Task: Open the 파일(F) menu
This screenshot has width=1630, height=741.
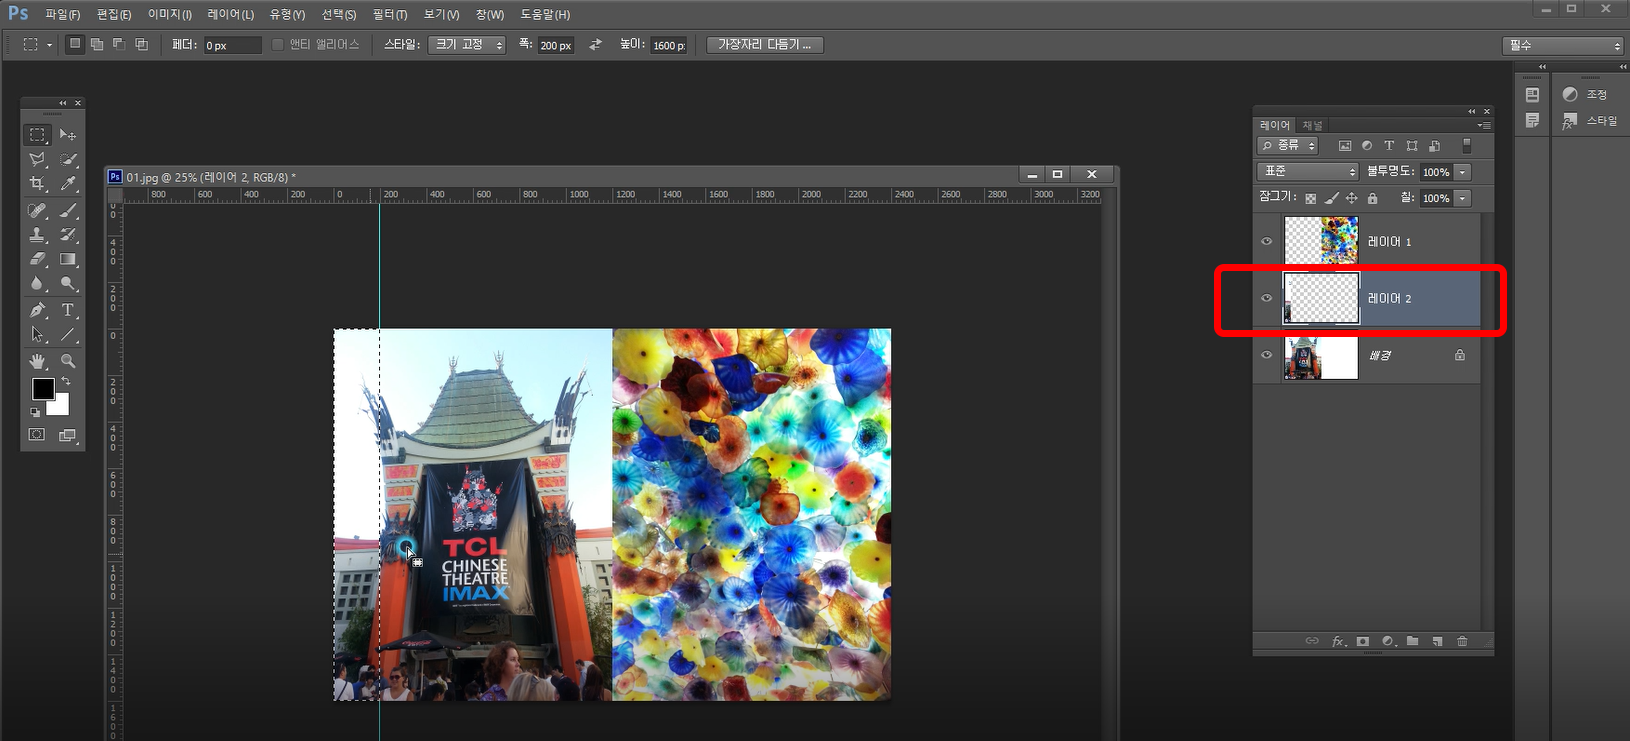Action: coord(62,15)
